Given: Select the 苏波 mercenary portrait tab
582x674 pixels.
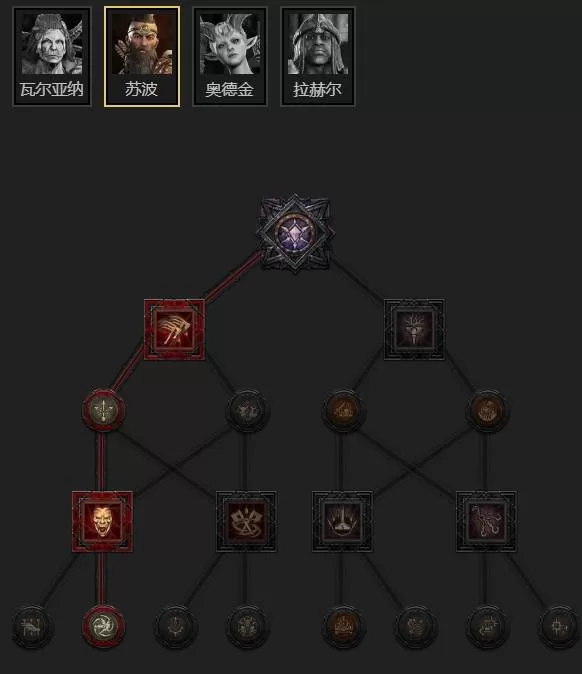Looking at the screenshot, I should (x=142, y=56).
